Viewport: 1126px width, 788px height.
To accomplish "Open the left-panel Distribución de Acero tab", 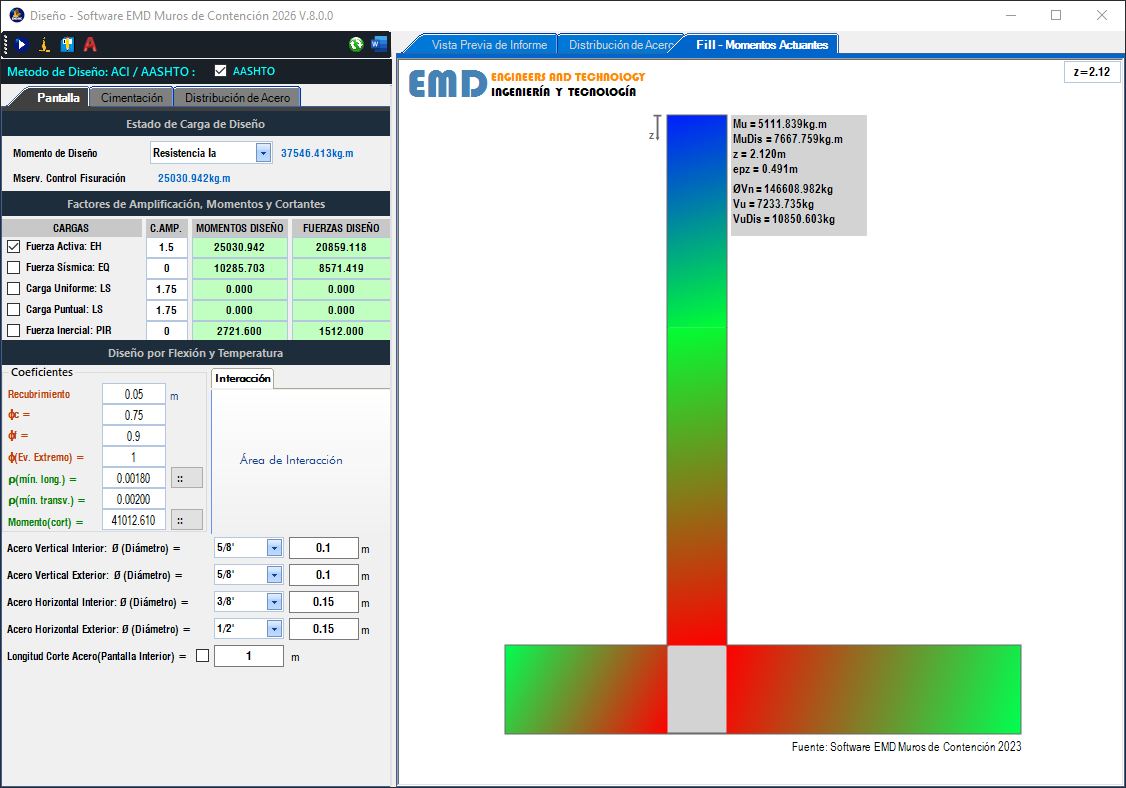I will tap(237, 98).
